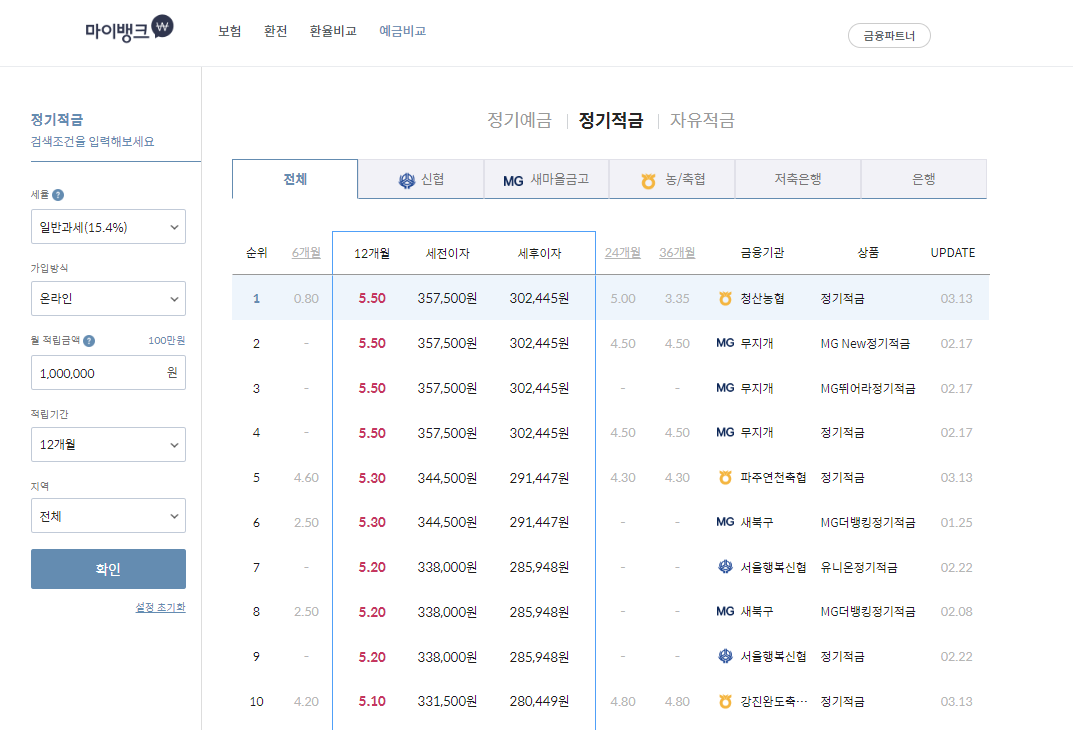Sort by the 24개월 column header
Viewport: 1073px width, 730px height.
tap(623, 253)
